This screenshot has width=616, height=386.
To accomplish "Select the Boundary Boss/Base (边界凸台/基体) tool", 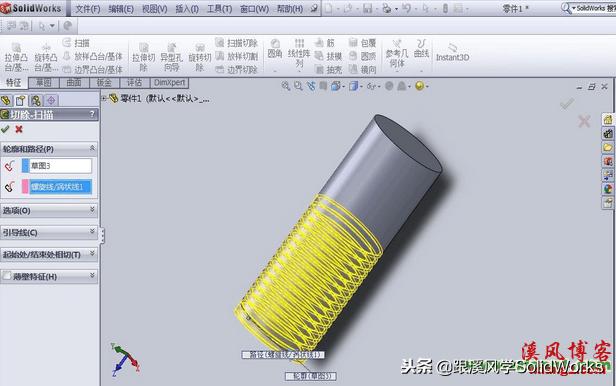I will 93,70.
